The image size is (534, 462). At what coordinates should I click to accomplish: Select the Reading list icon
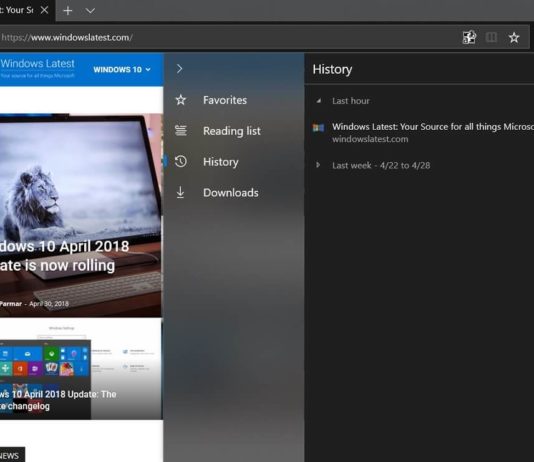tap(181, 131)
